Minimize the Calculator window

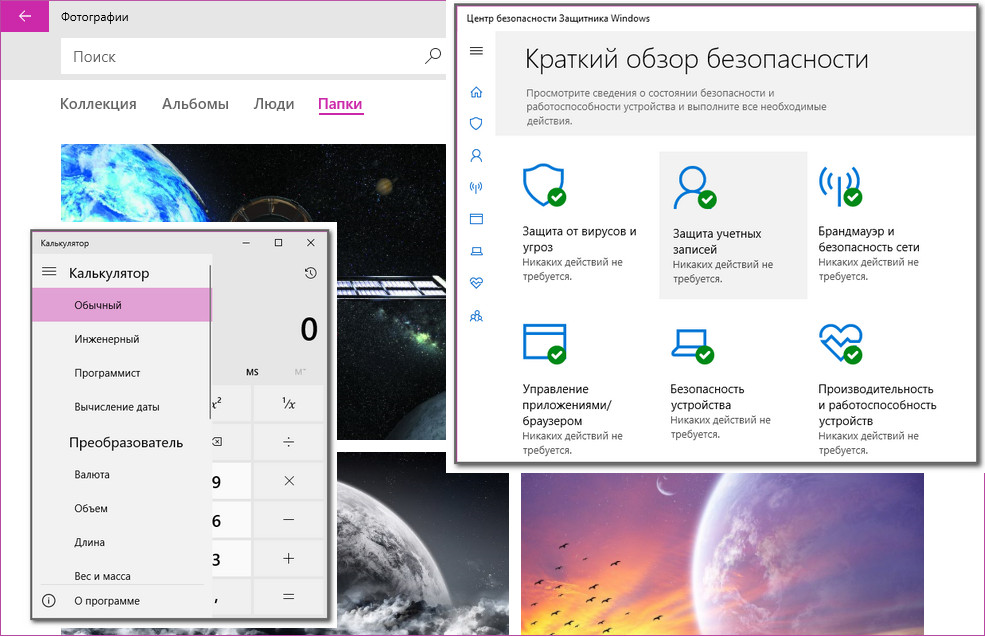pos(246,242)
